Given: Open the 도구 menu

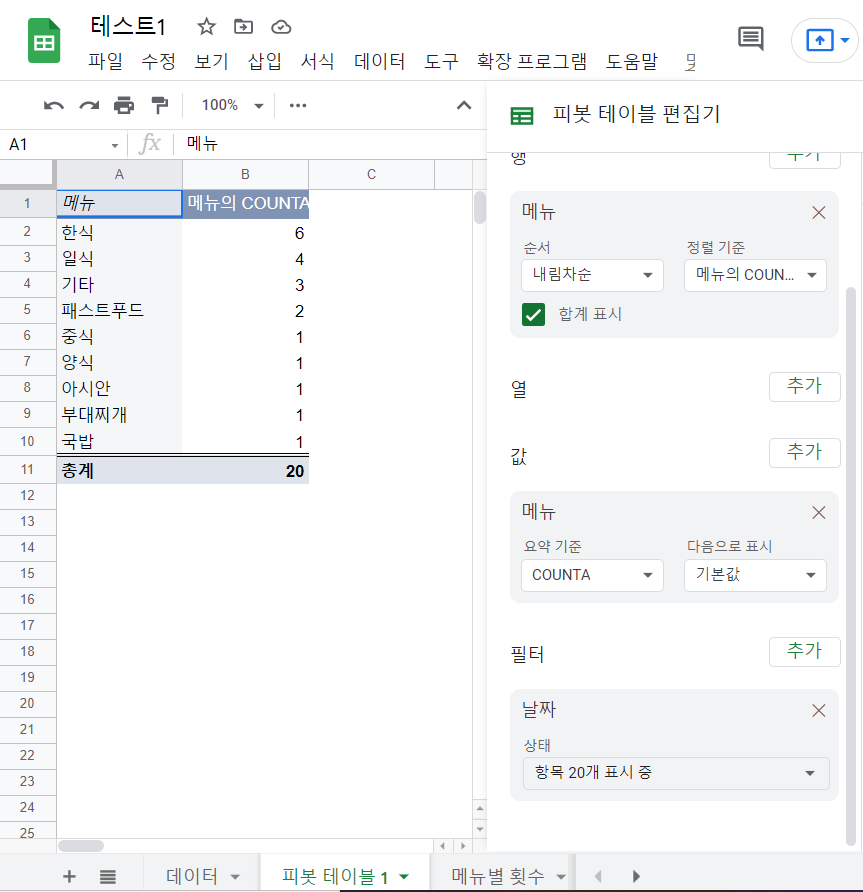Looking at the screenshot, I should [441, 61].
